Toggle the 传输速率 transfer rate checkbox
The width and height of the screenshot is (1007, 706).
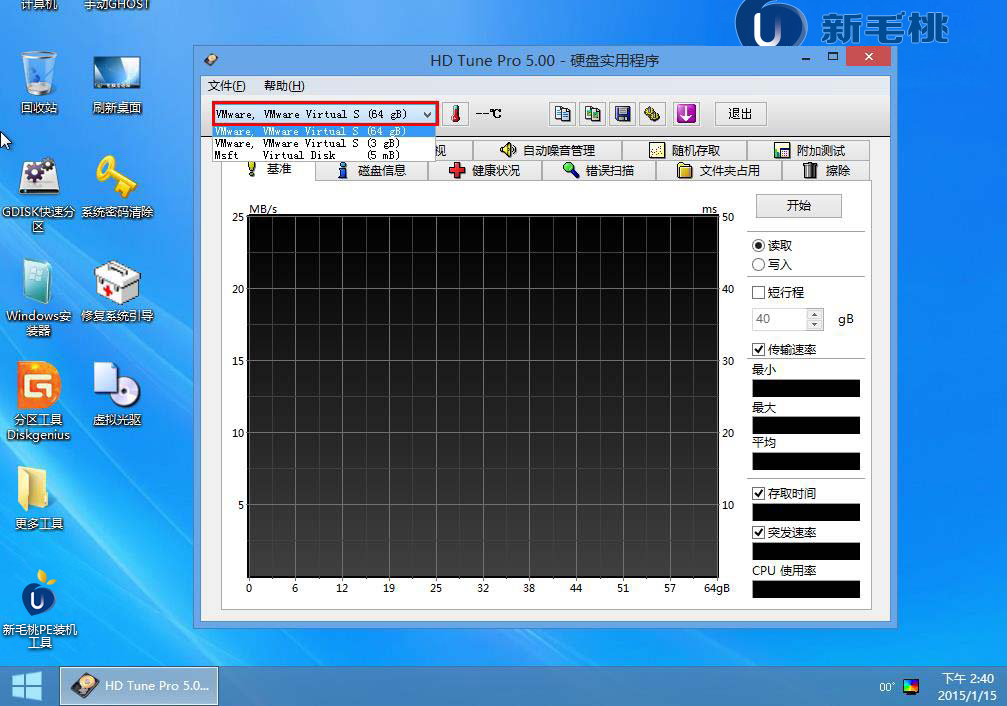tap(758, 349)
